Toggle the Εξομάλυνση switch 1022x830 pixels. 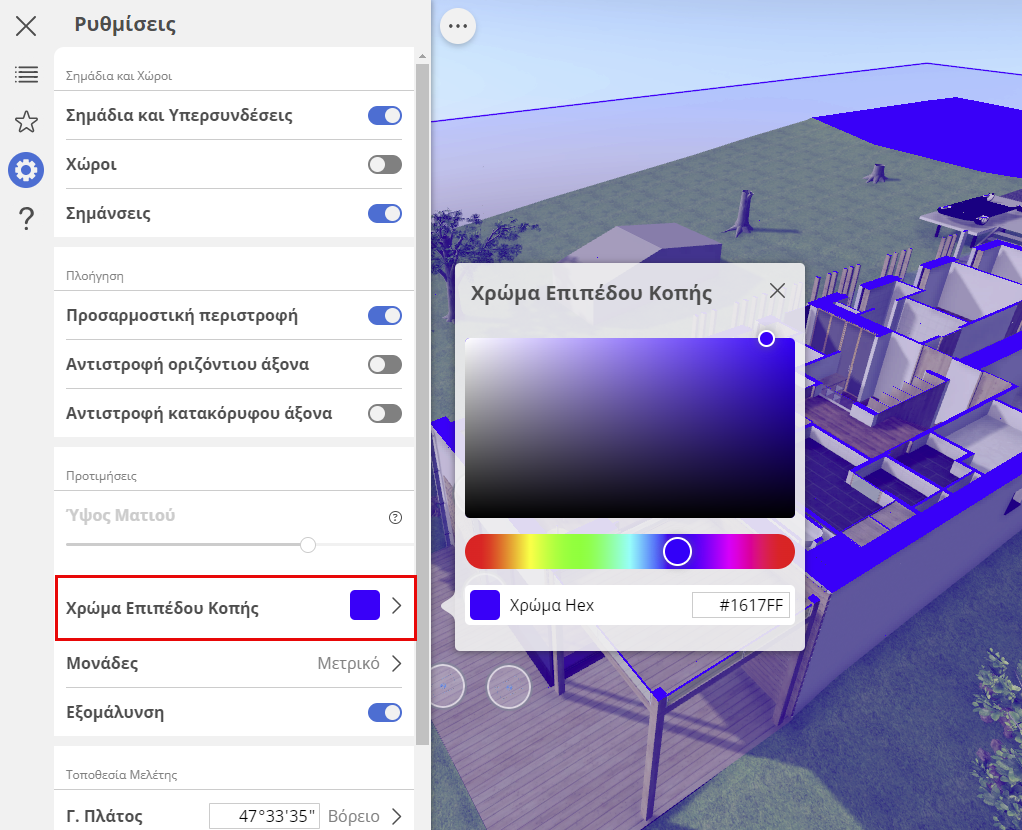pyautogui.click(x=385, y=713)
